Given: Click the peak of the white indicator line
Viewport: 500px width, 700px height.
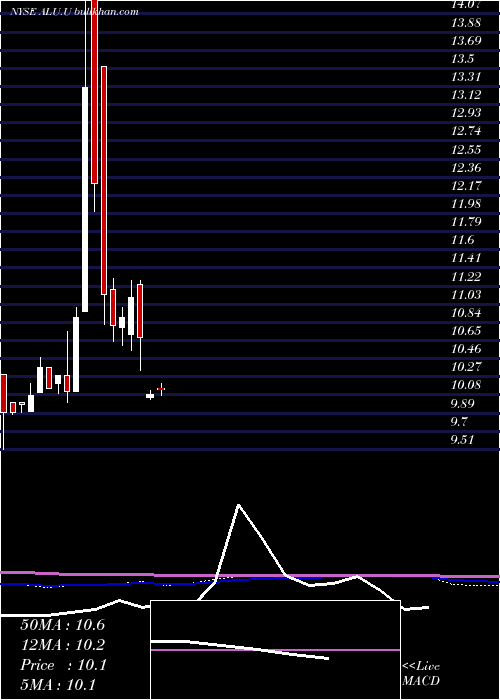Looking at the screenshot, I should 239,505.
